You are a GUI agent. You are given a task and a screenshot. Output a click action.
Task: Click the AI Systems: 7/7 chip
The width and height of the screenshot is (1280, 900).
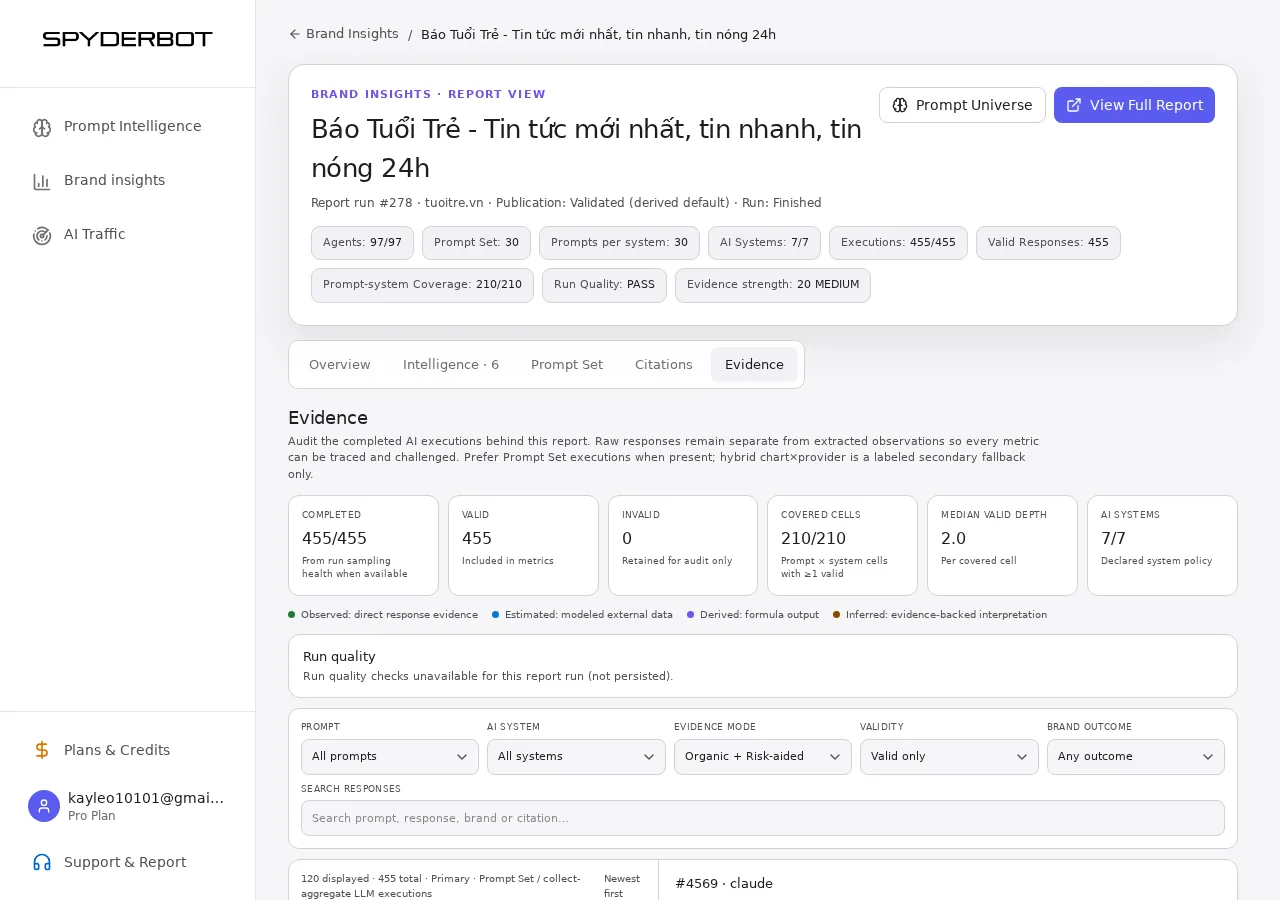click(764, 243)
